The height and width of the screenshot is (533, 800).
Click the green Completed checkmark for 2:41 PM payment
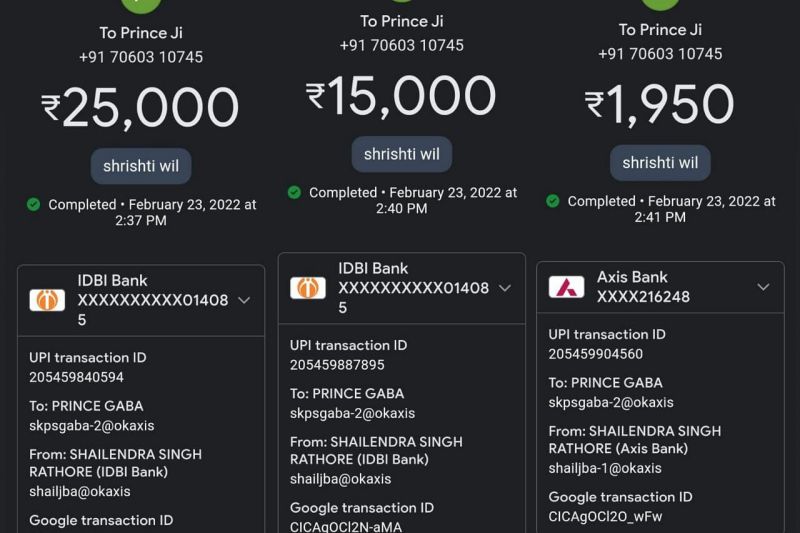[553, 201]
